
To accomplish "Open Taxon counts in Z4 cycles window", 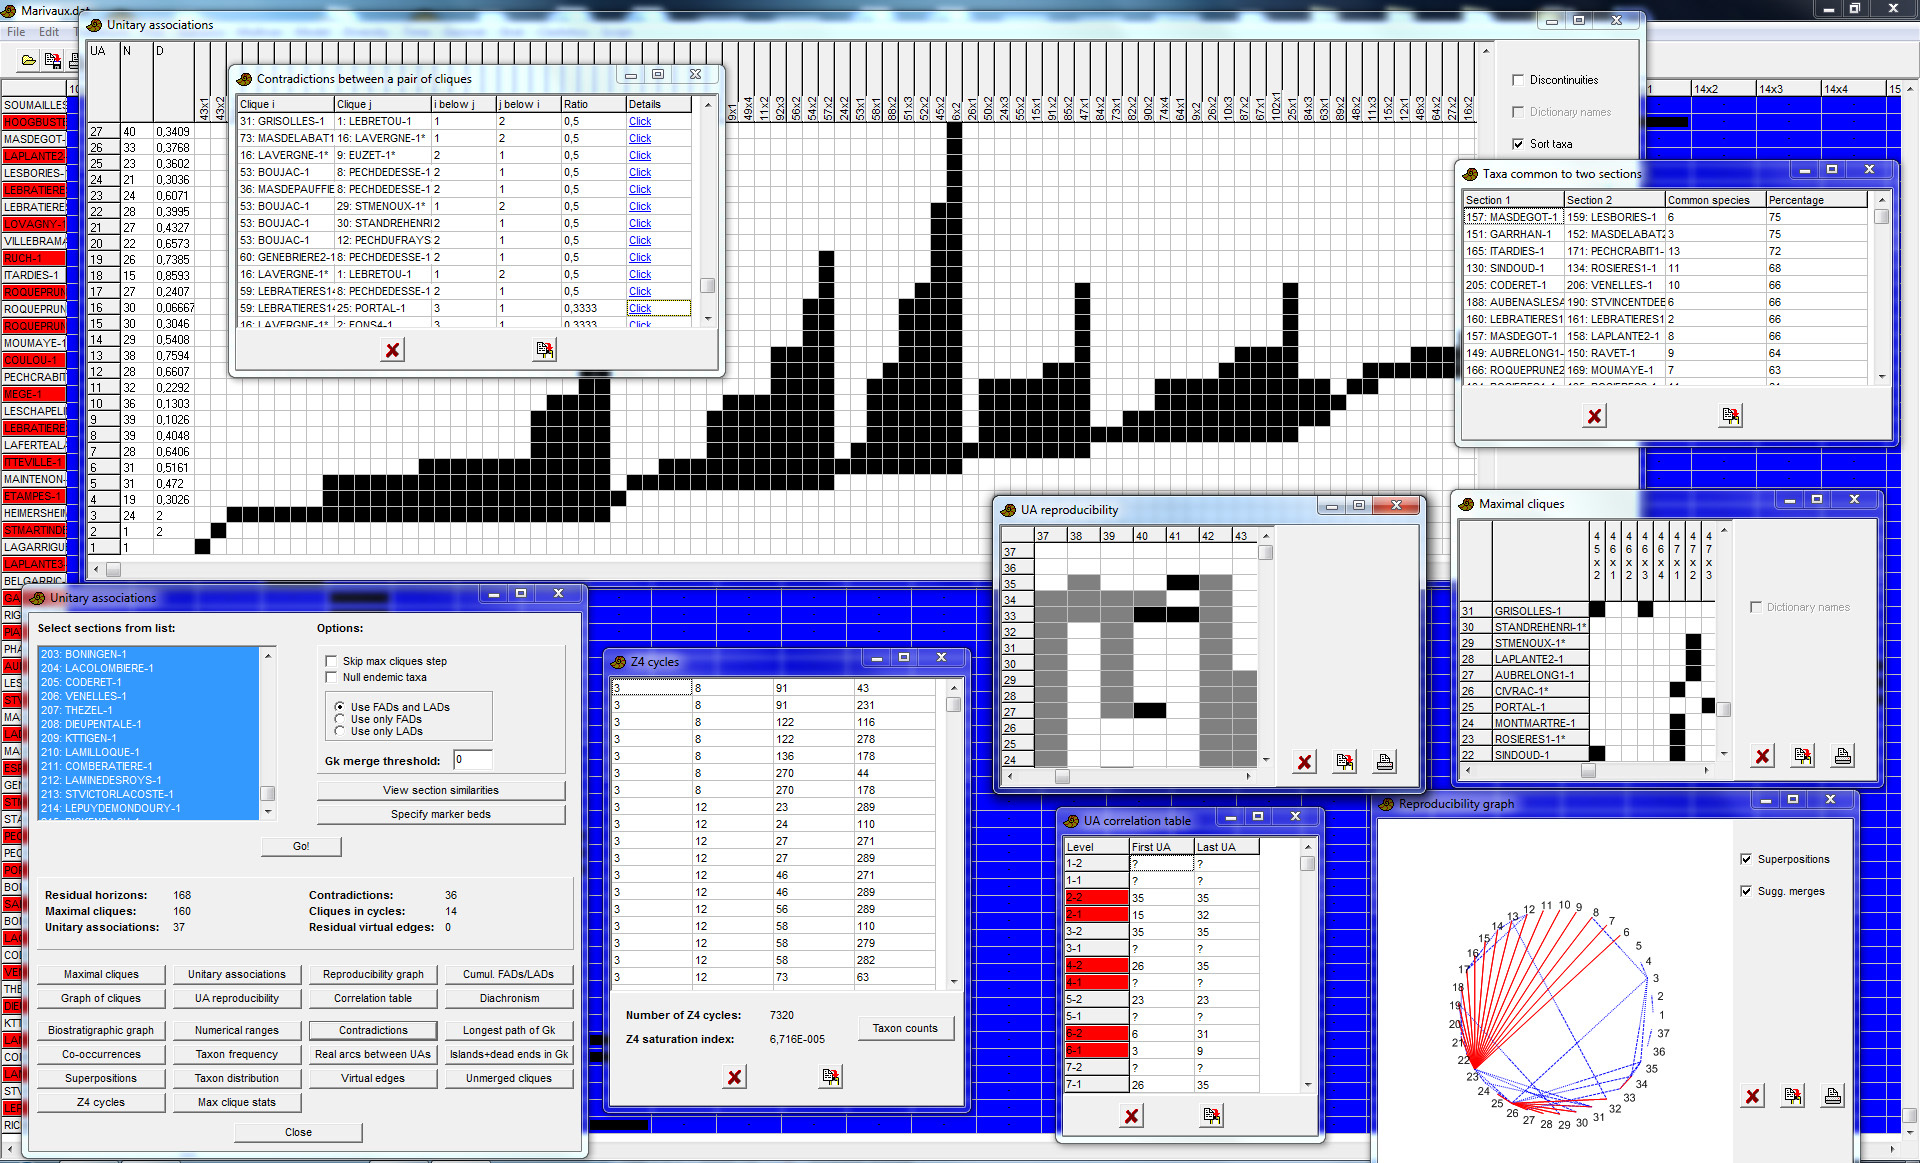I will tap(905, 1028).
